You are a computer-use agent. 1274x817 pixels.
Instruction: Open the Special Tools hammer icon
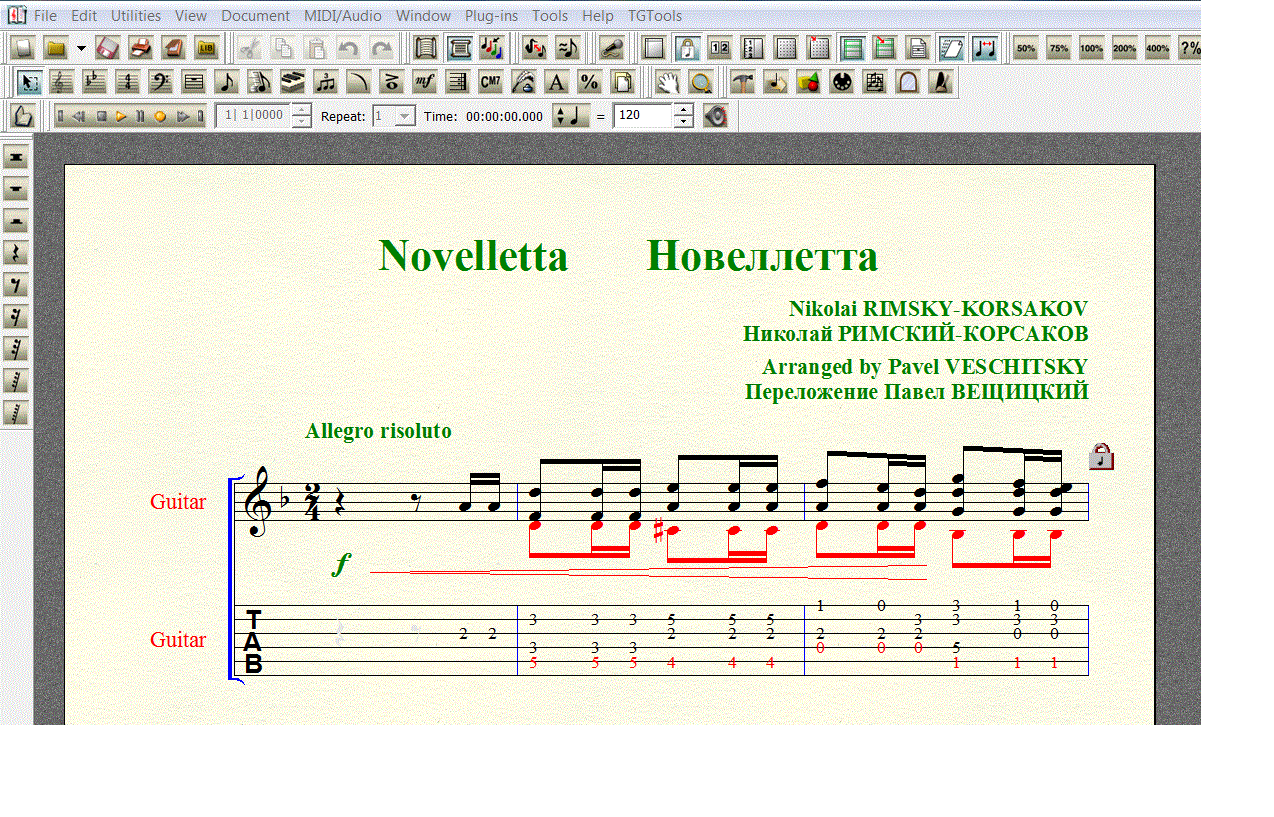[x=743, y=81]
